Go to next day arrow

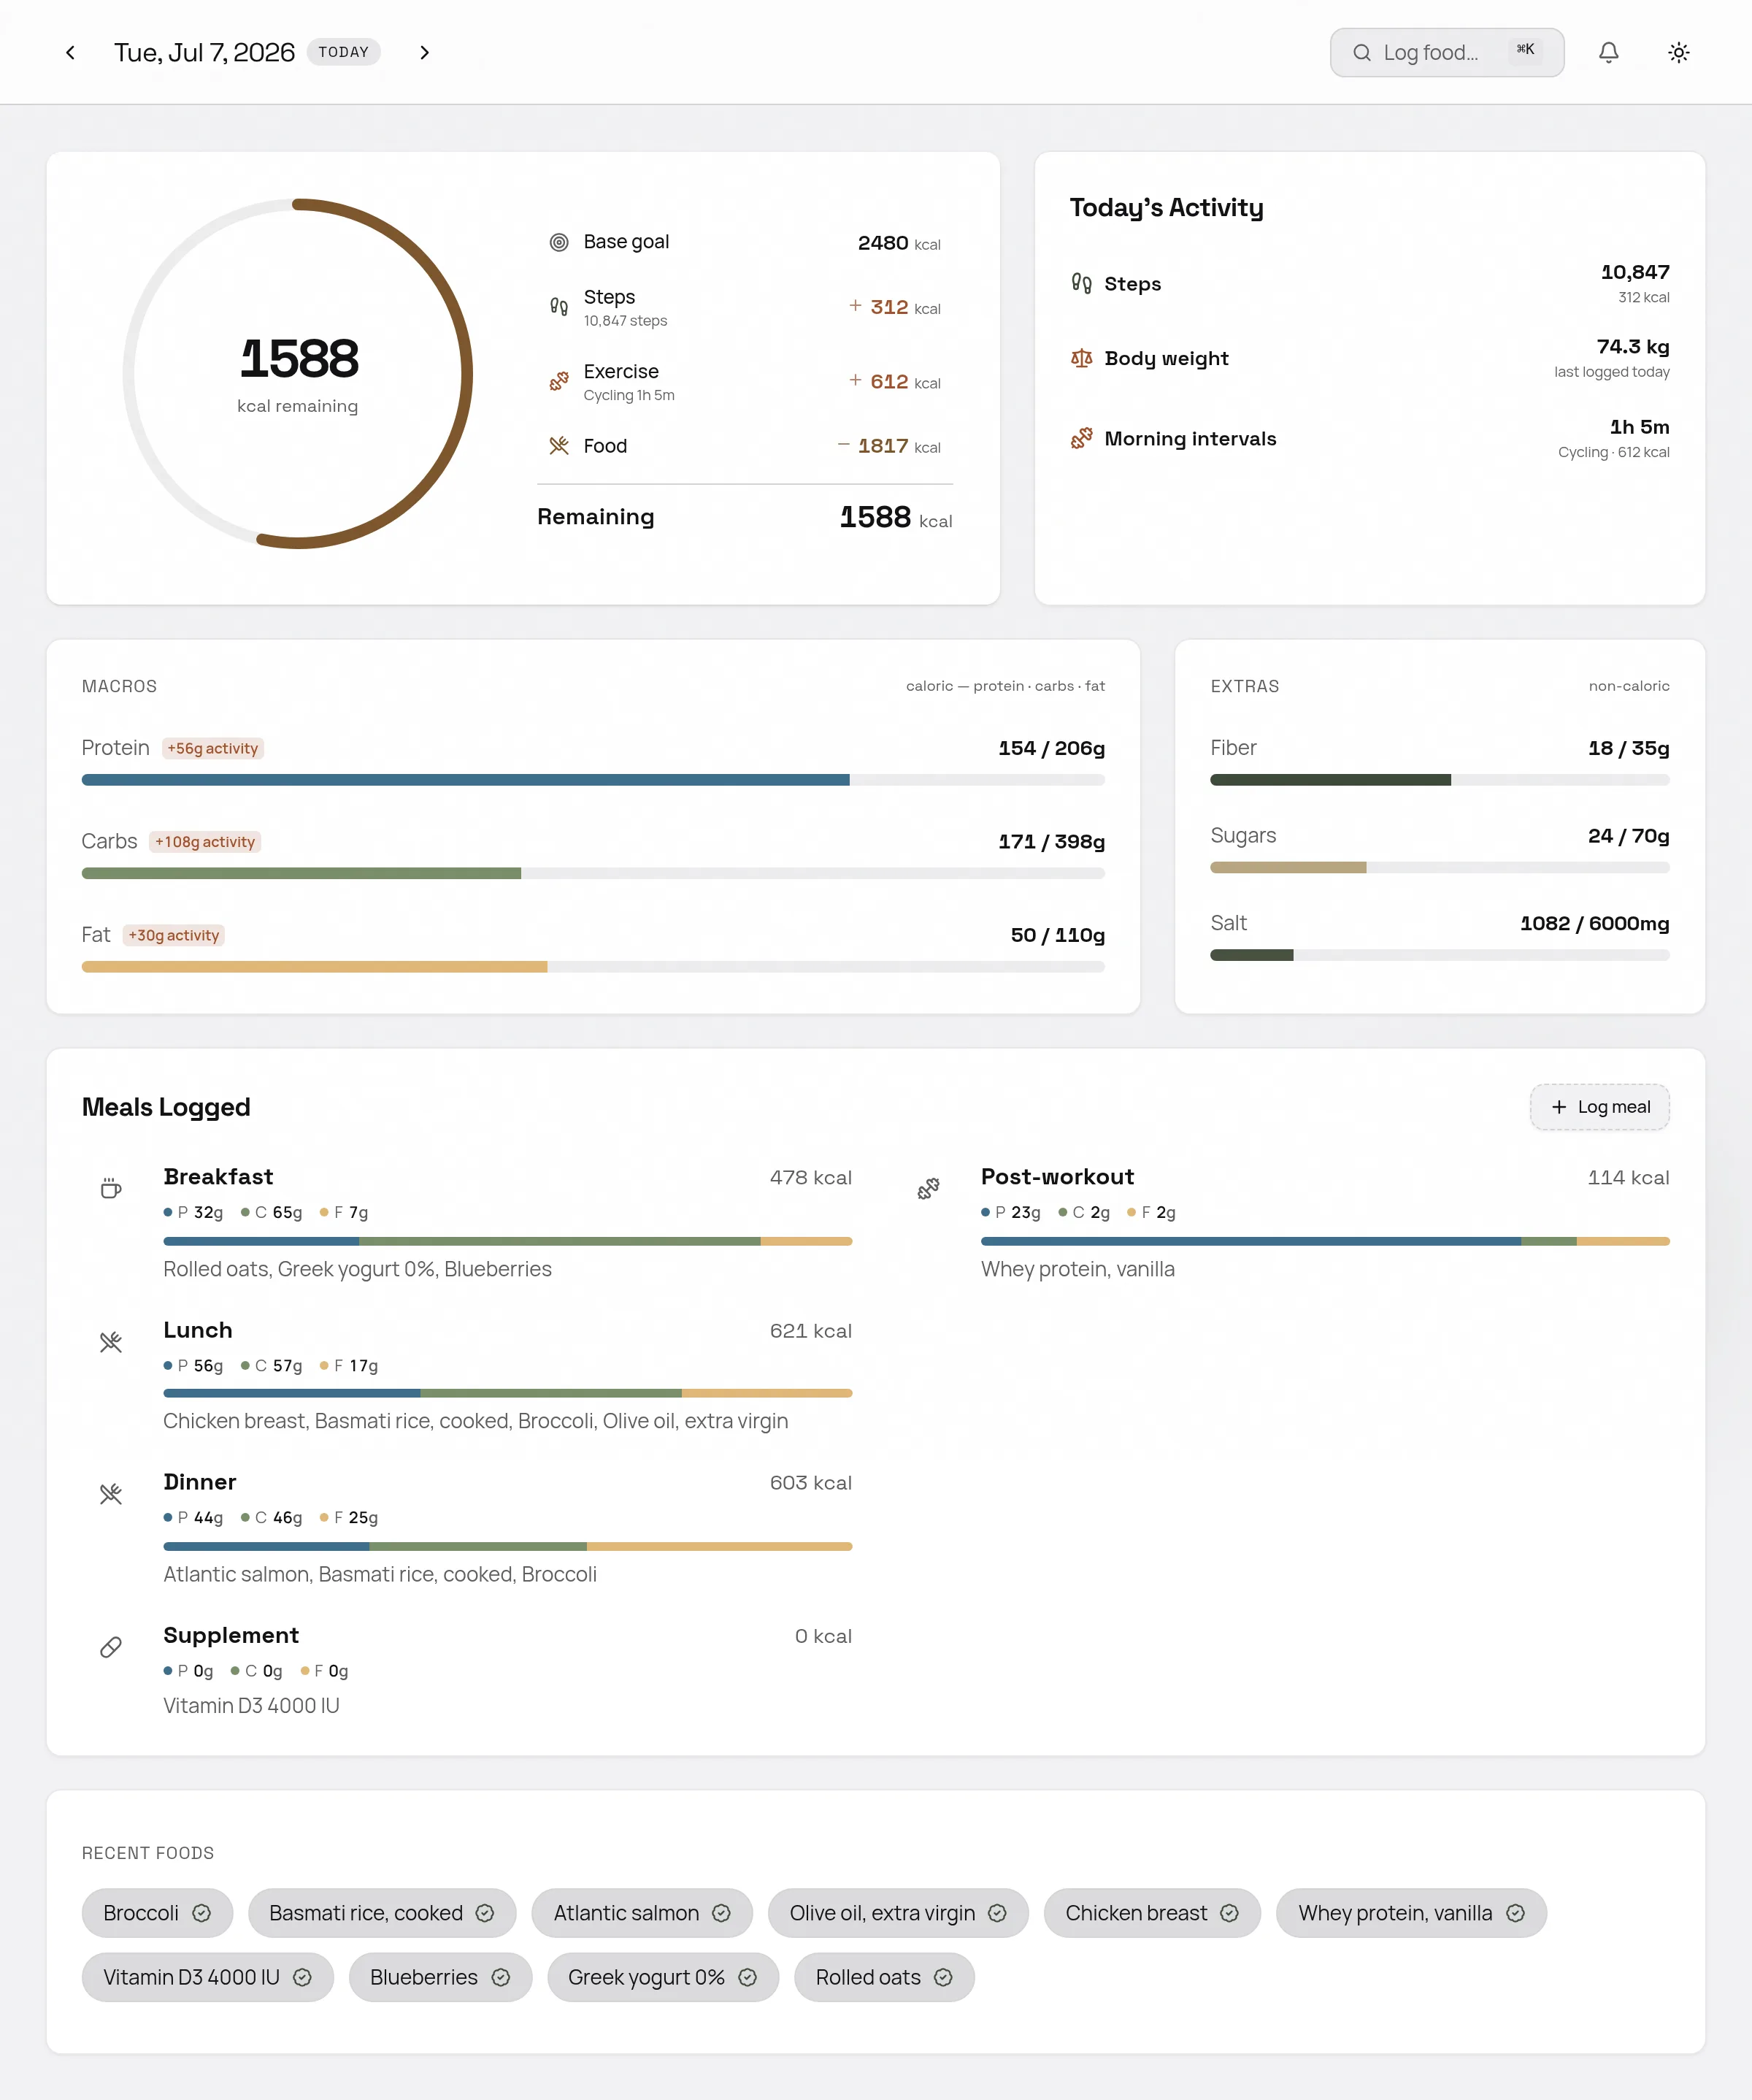(424, 53)
